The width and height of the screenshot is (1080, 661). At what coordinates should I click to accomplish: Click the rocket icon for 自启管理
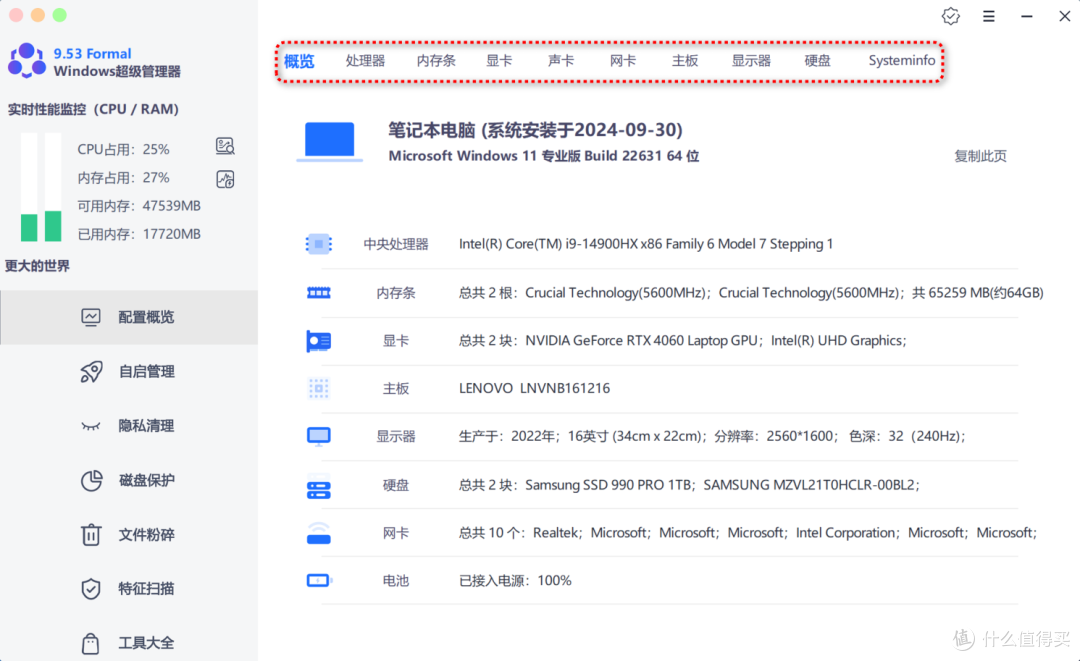(91, 372)
